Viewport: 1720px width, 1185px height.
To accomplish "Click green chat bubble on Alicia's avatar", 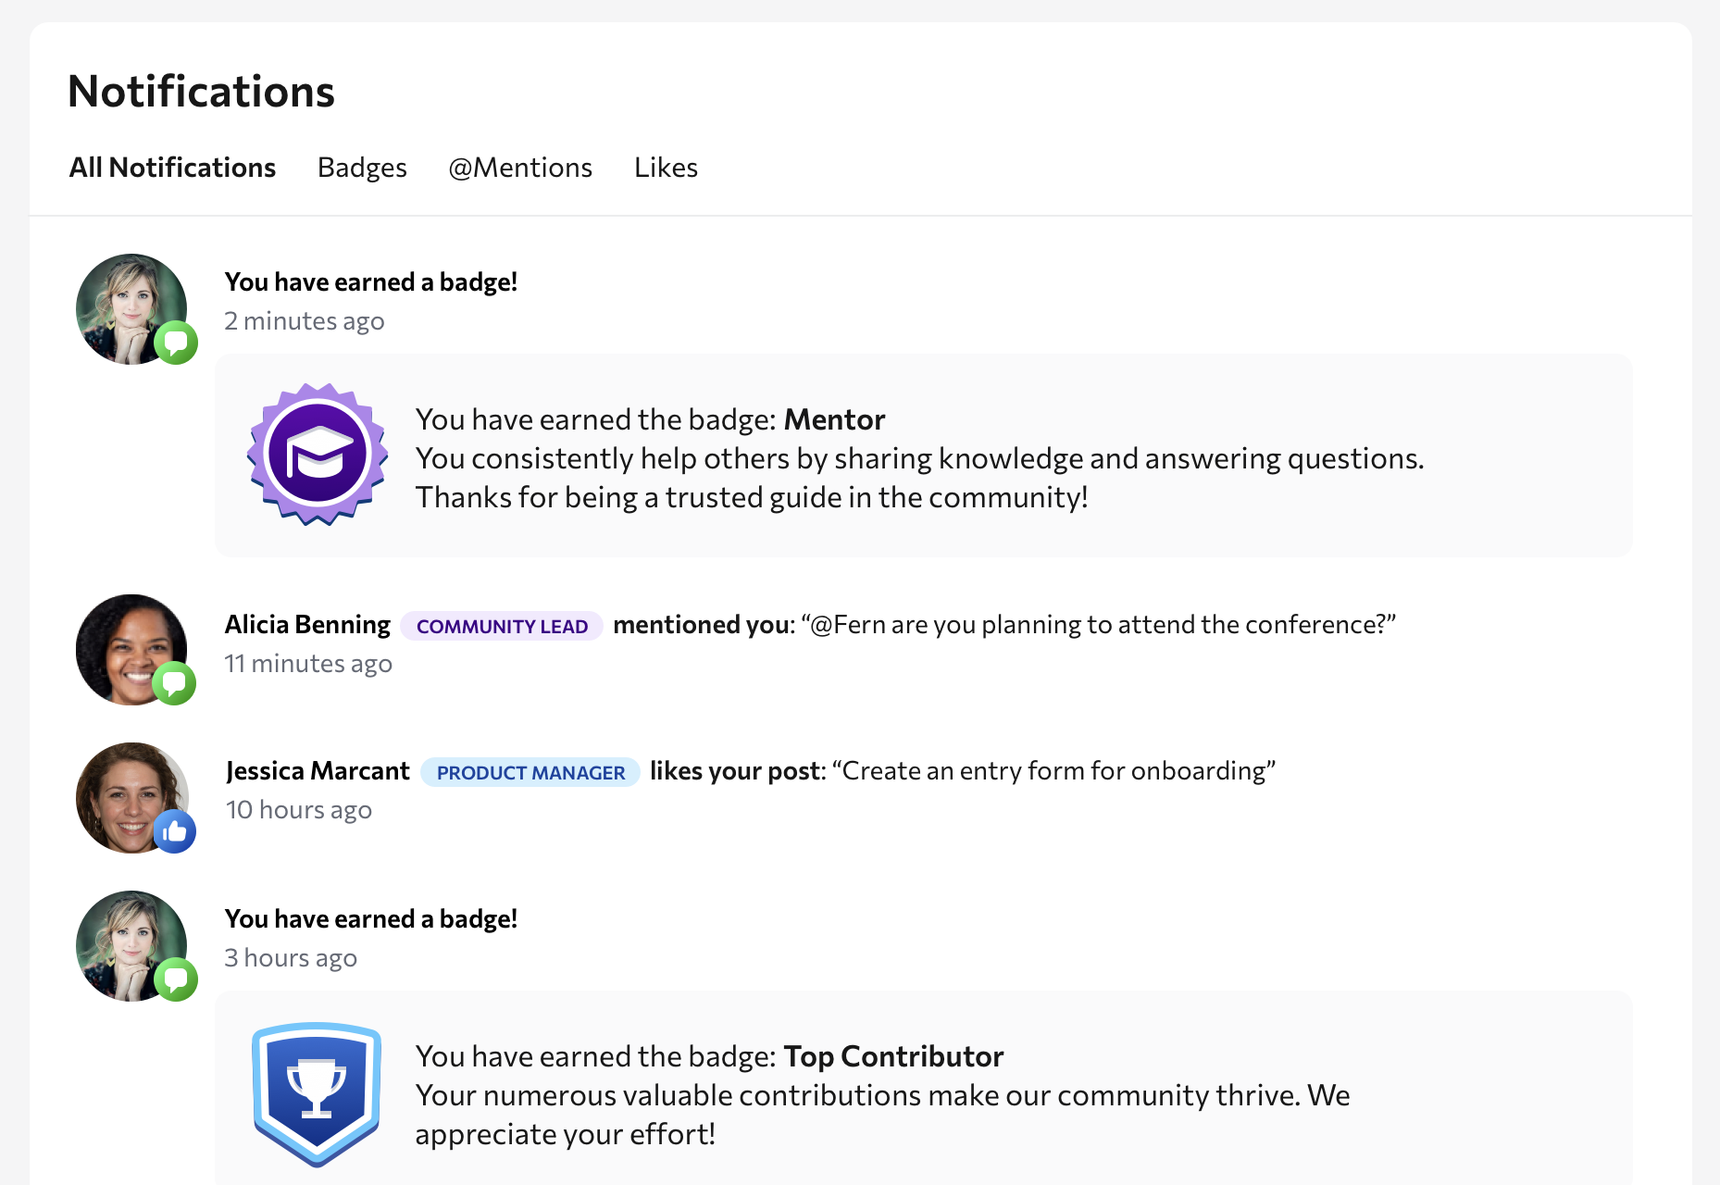I will point(175,684).
